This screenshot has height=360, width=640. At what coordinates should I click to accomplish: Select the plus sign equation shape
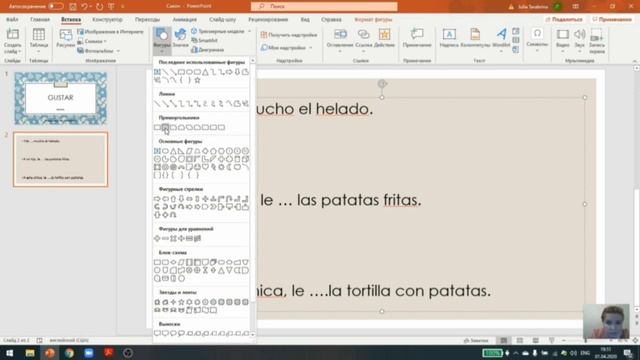point(157,238)
